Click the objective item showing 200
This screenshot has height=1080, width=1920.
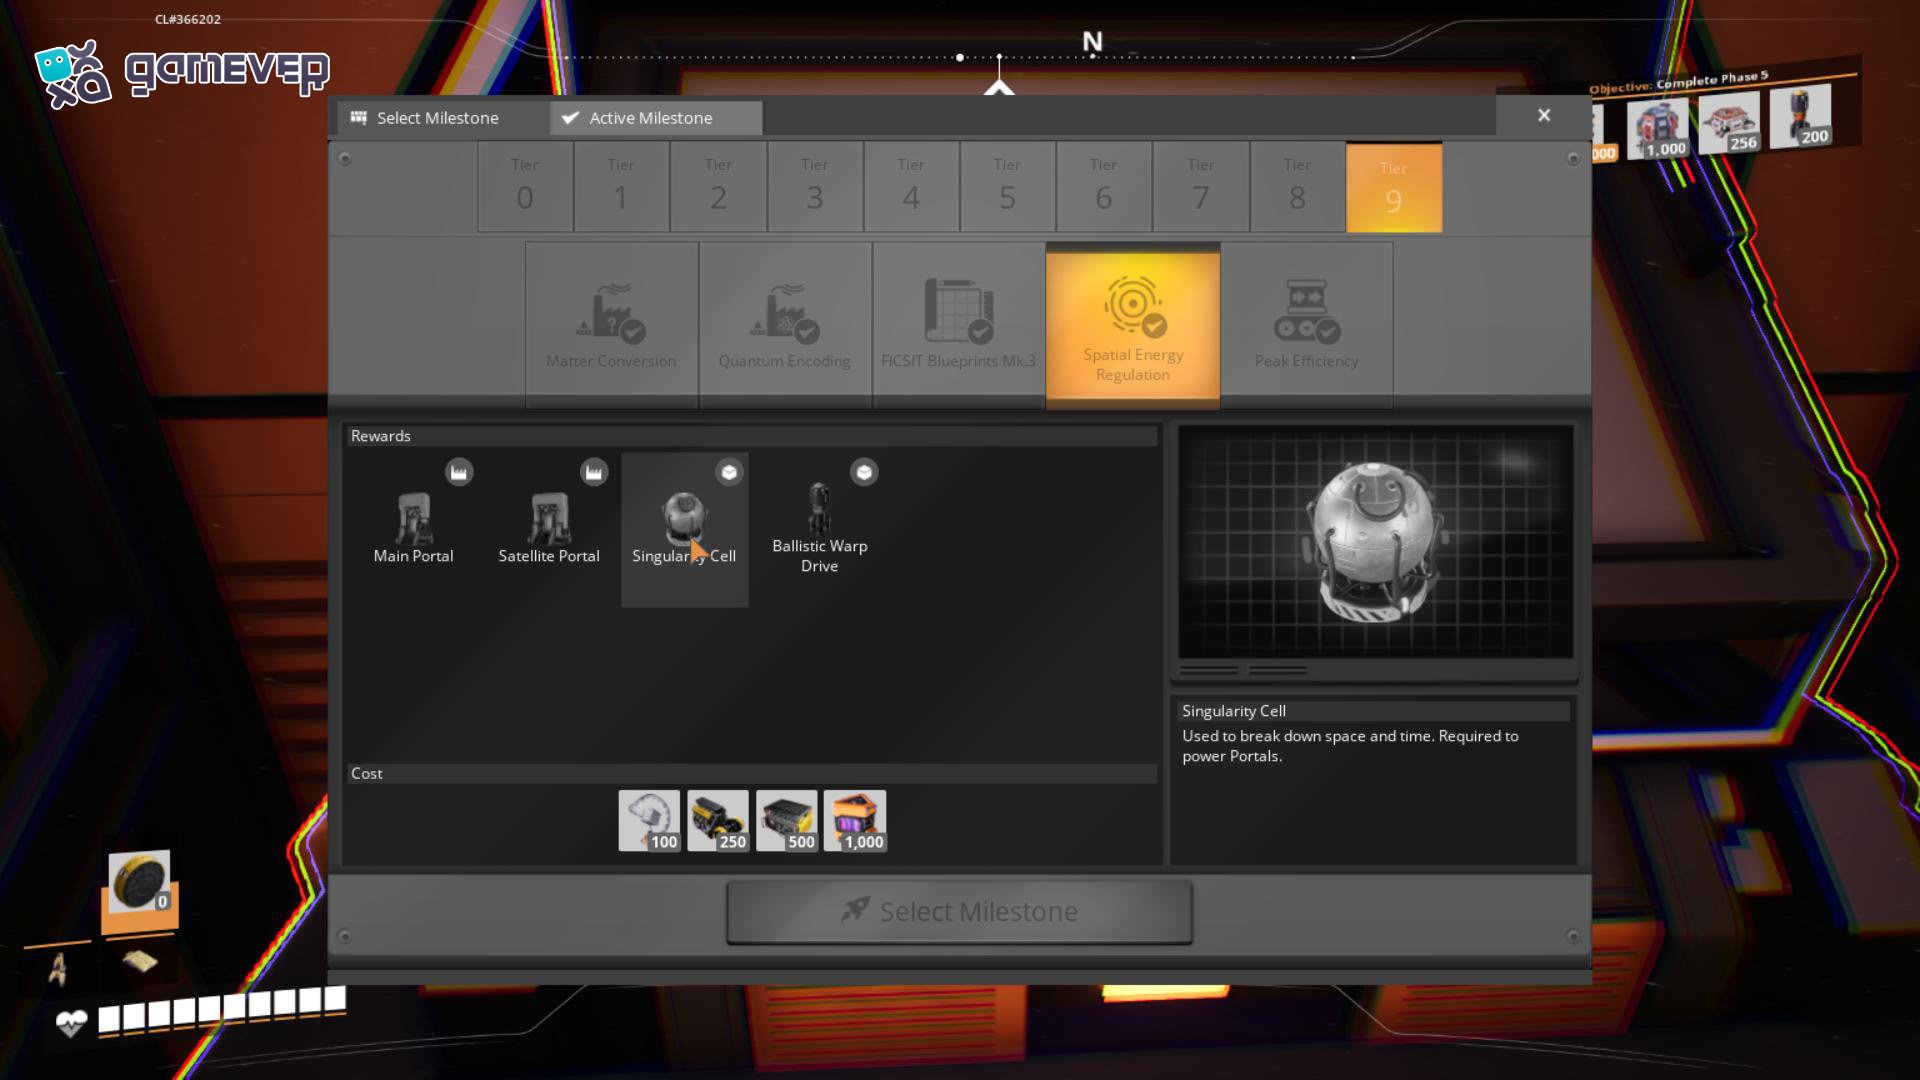click(1801, 117)
